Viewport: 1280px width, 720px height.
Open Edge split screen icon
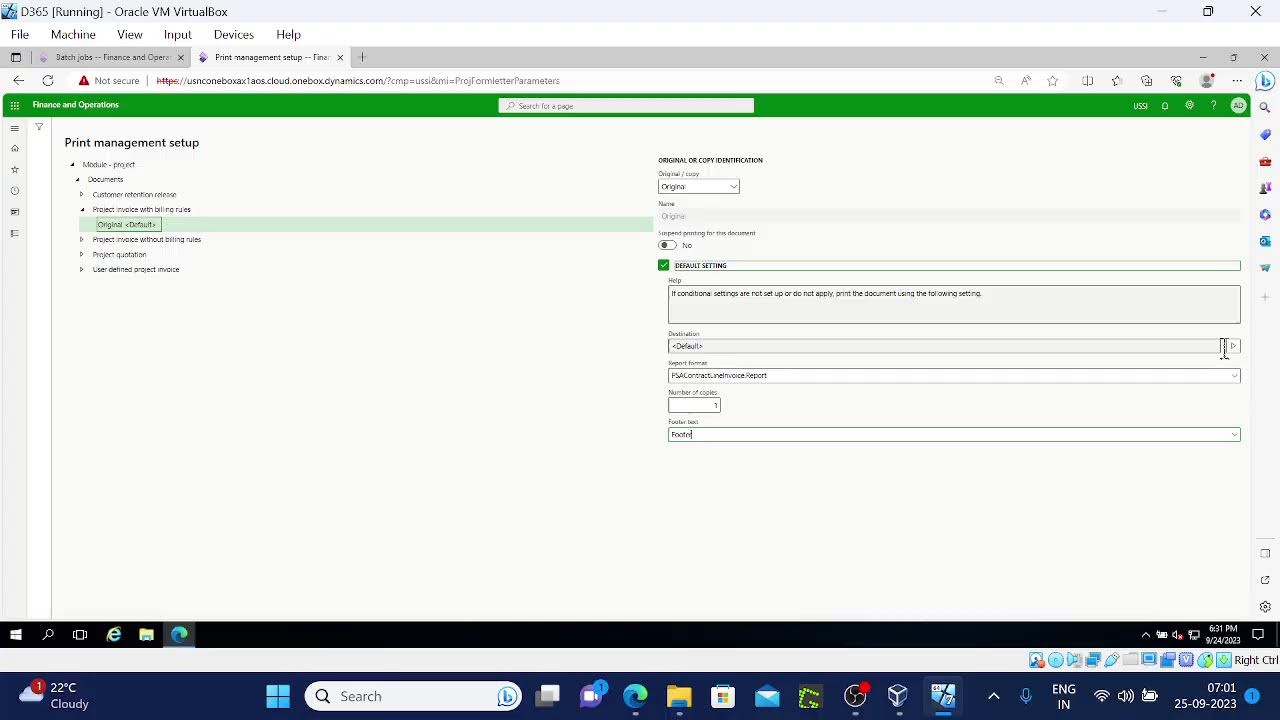point(1088,81)
